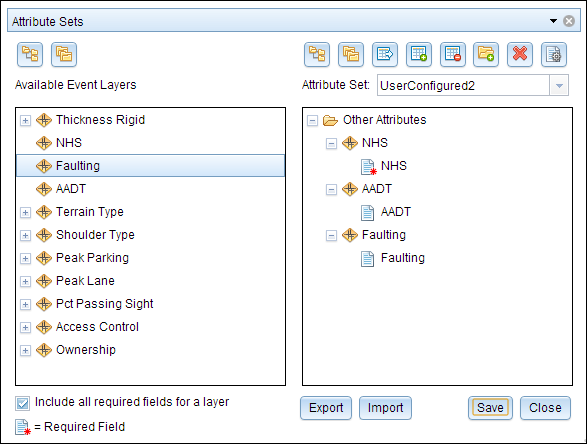Select the Faulting field under Faulting layer
This screenshot has width=587, height=444.
(x=403, y=258)
